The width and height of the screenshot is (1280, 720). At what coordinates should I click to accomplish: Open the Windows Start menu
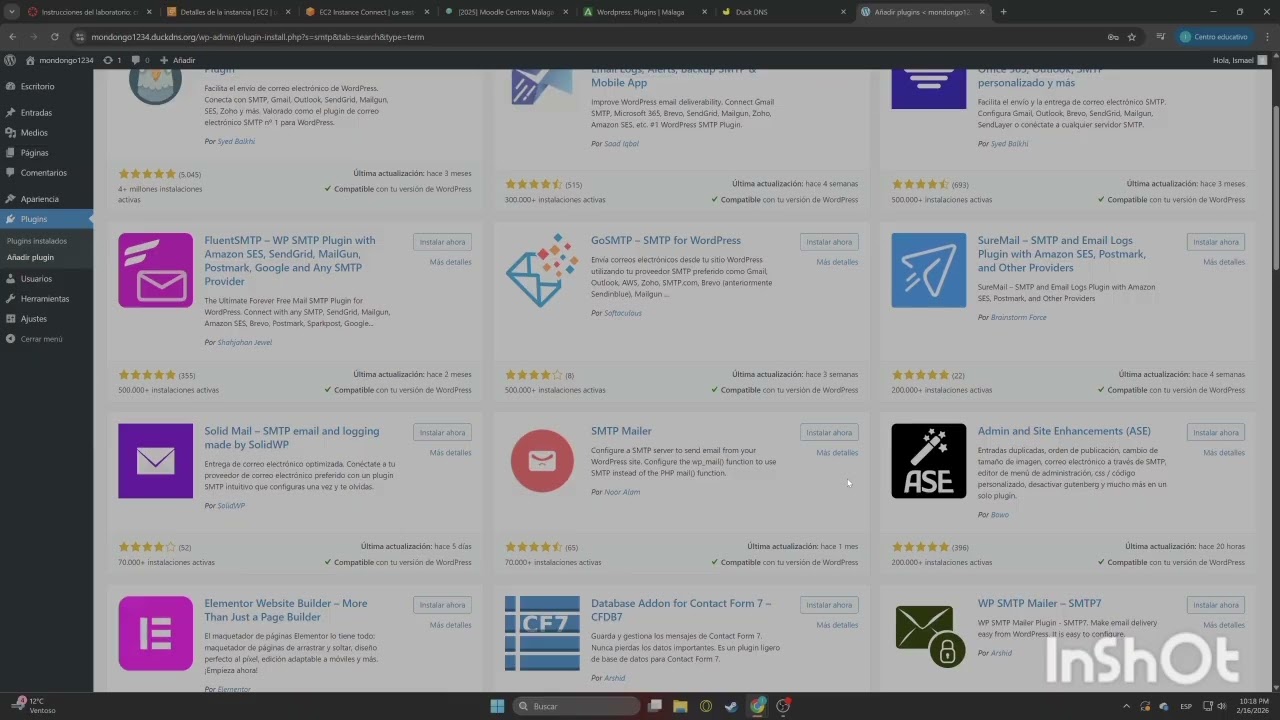(x=497, y=706)
